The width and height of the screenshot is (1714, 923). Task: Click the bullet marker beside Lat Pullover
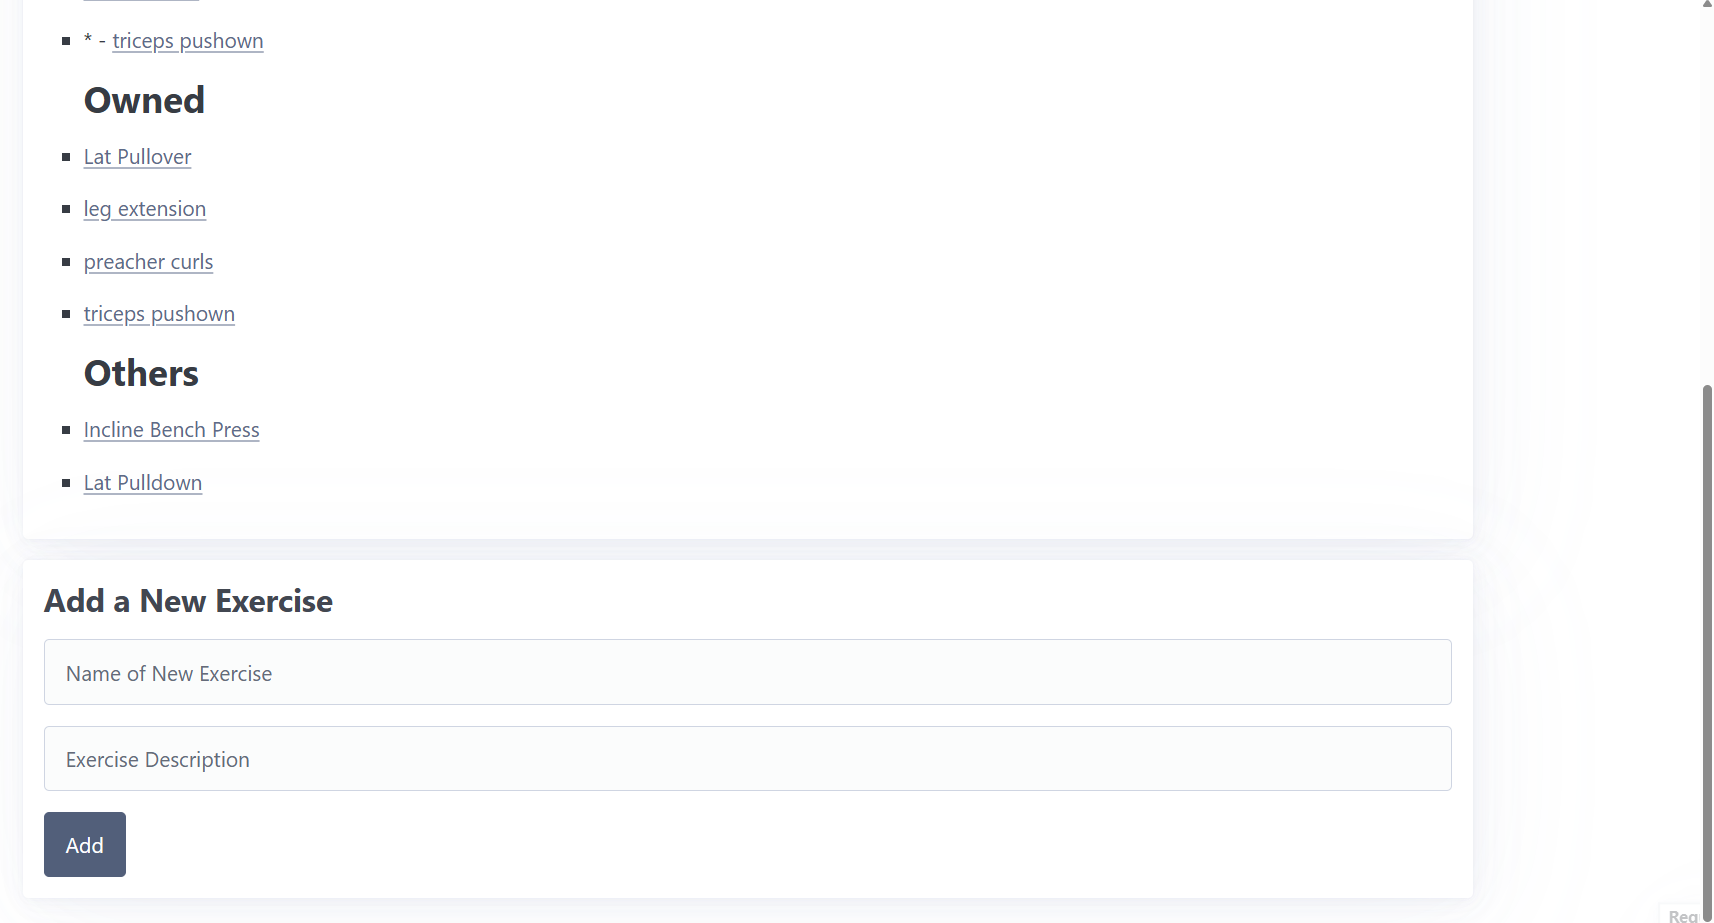66,157
